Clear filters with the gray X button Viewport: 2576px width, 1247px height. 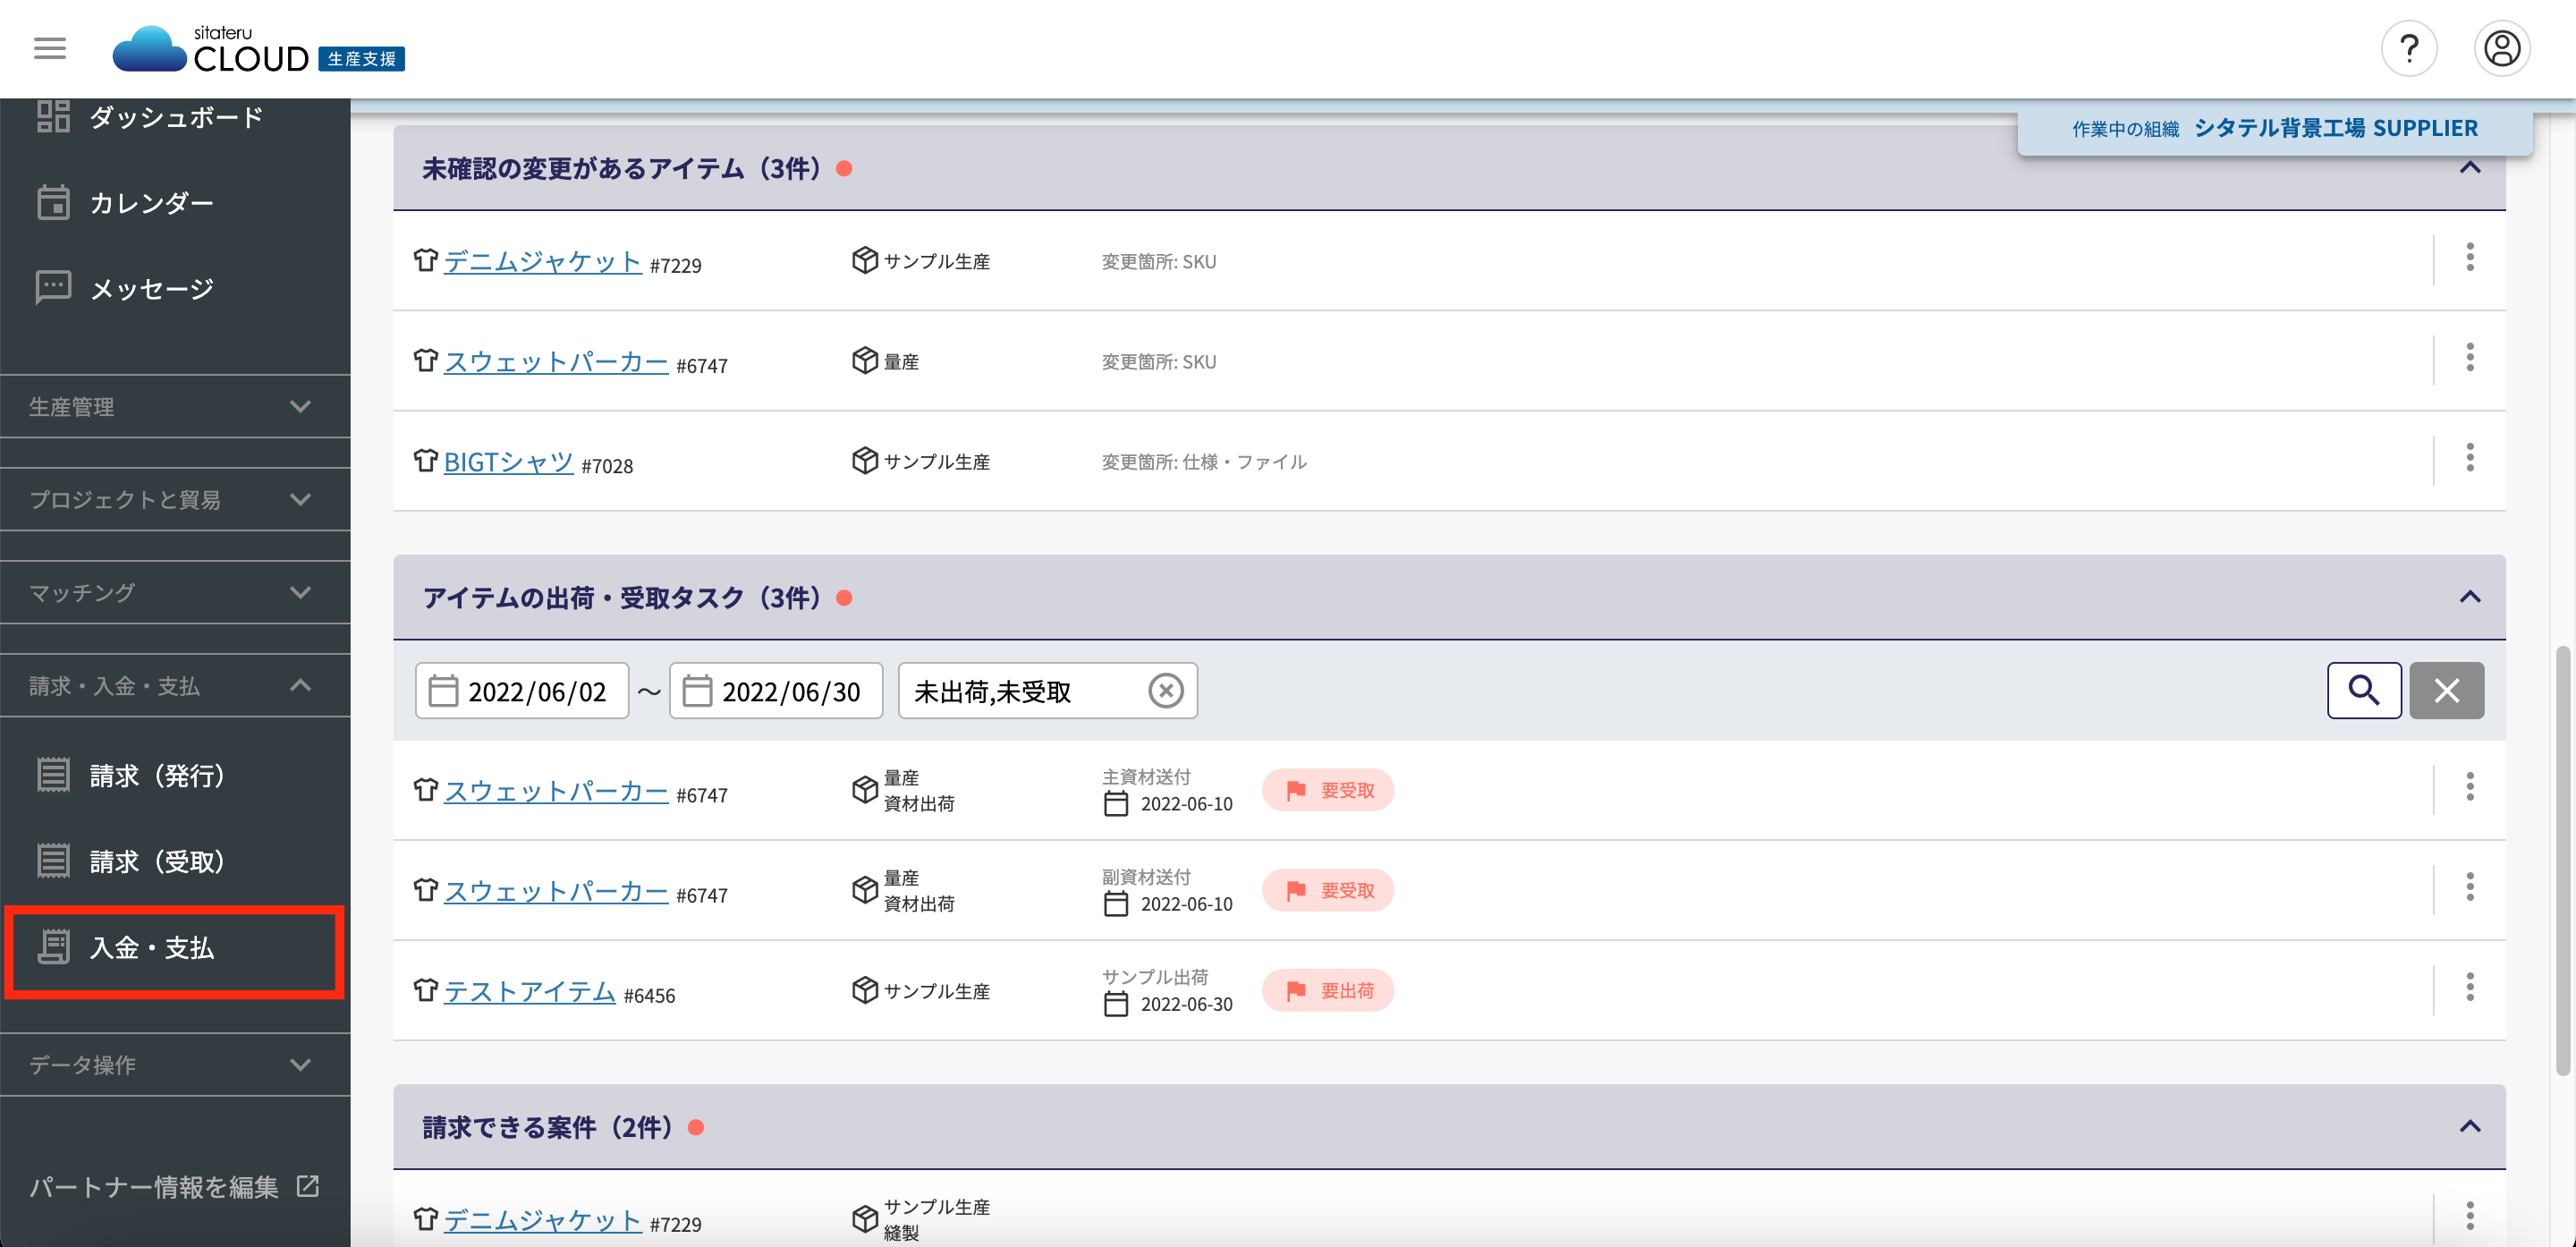pos(2446,690)
